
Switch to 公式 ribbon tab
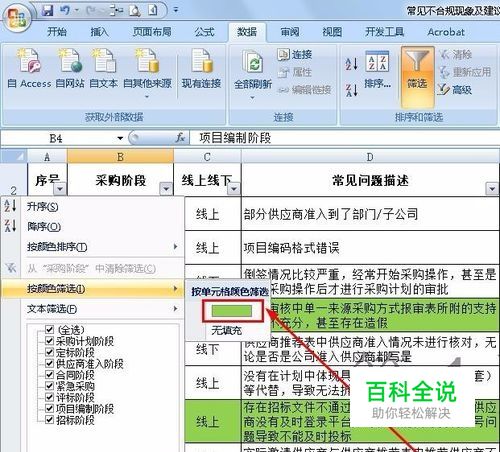(x=204, y=32)
